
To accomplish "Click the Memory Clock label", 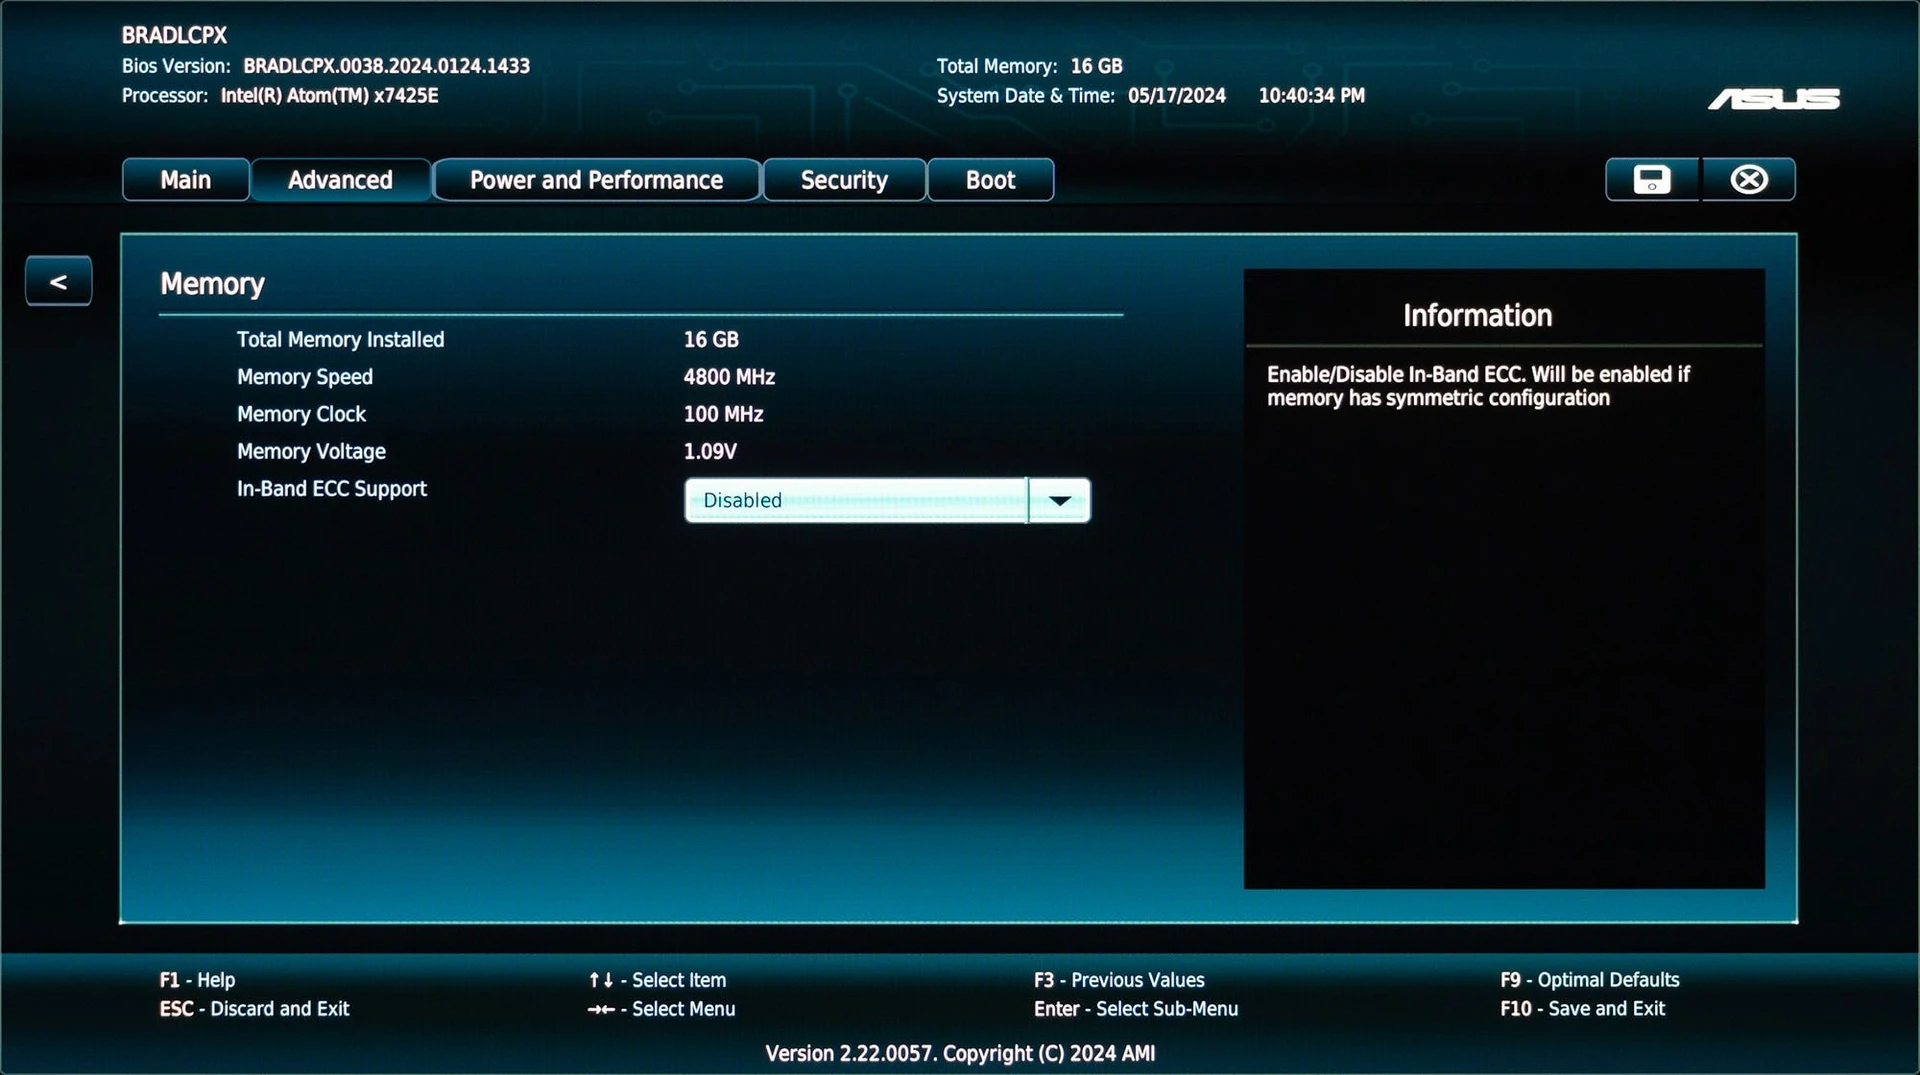I will tap(302, 414).
